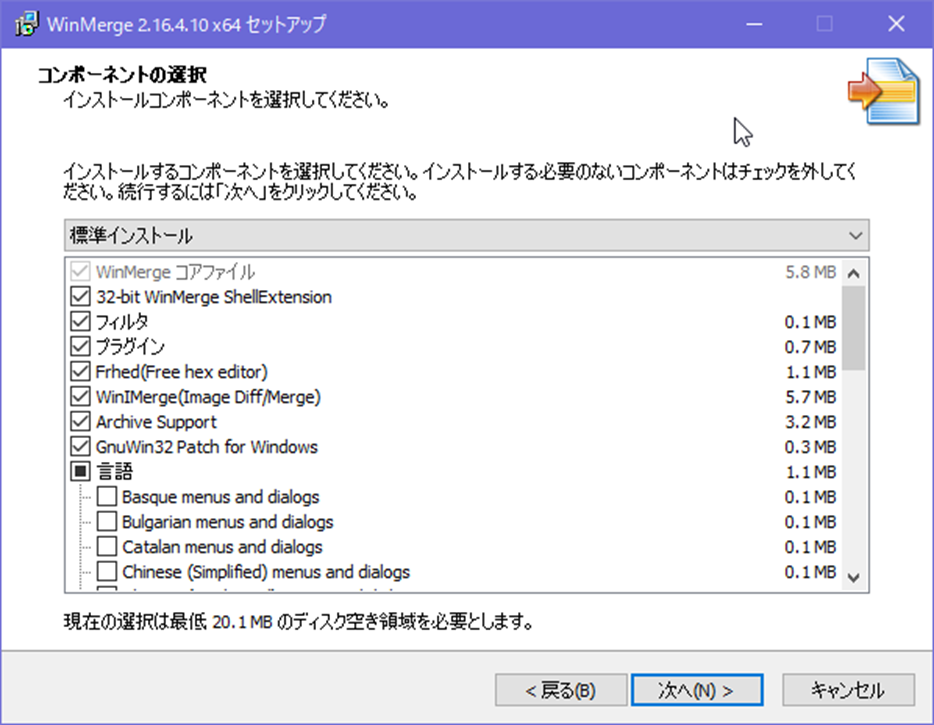The width and height of the screenshot is (934, 725).
Task: Uncheck 32-bit WinMerge ShellExtension checkbox
Action: [80, 296]
